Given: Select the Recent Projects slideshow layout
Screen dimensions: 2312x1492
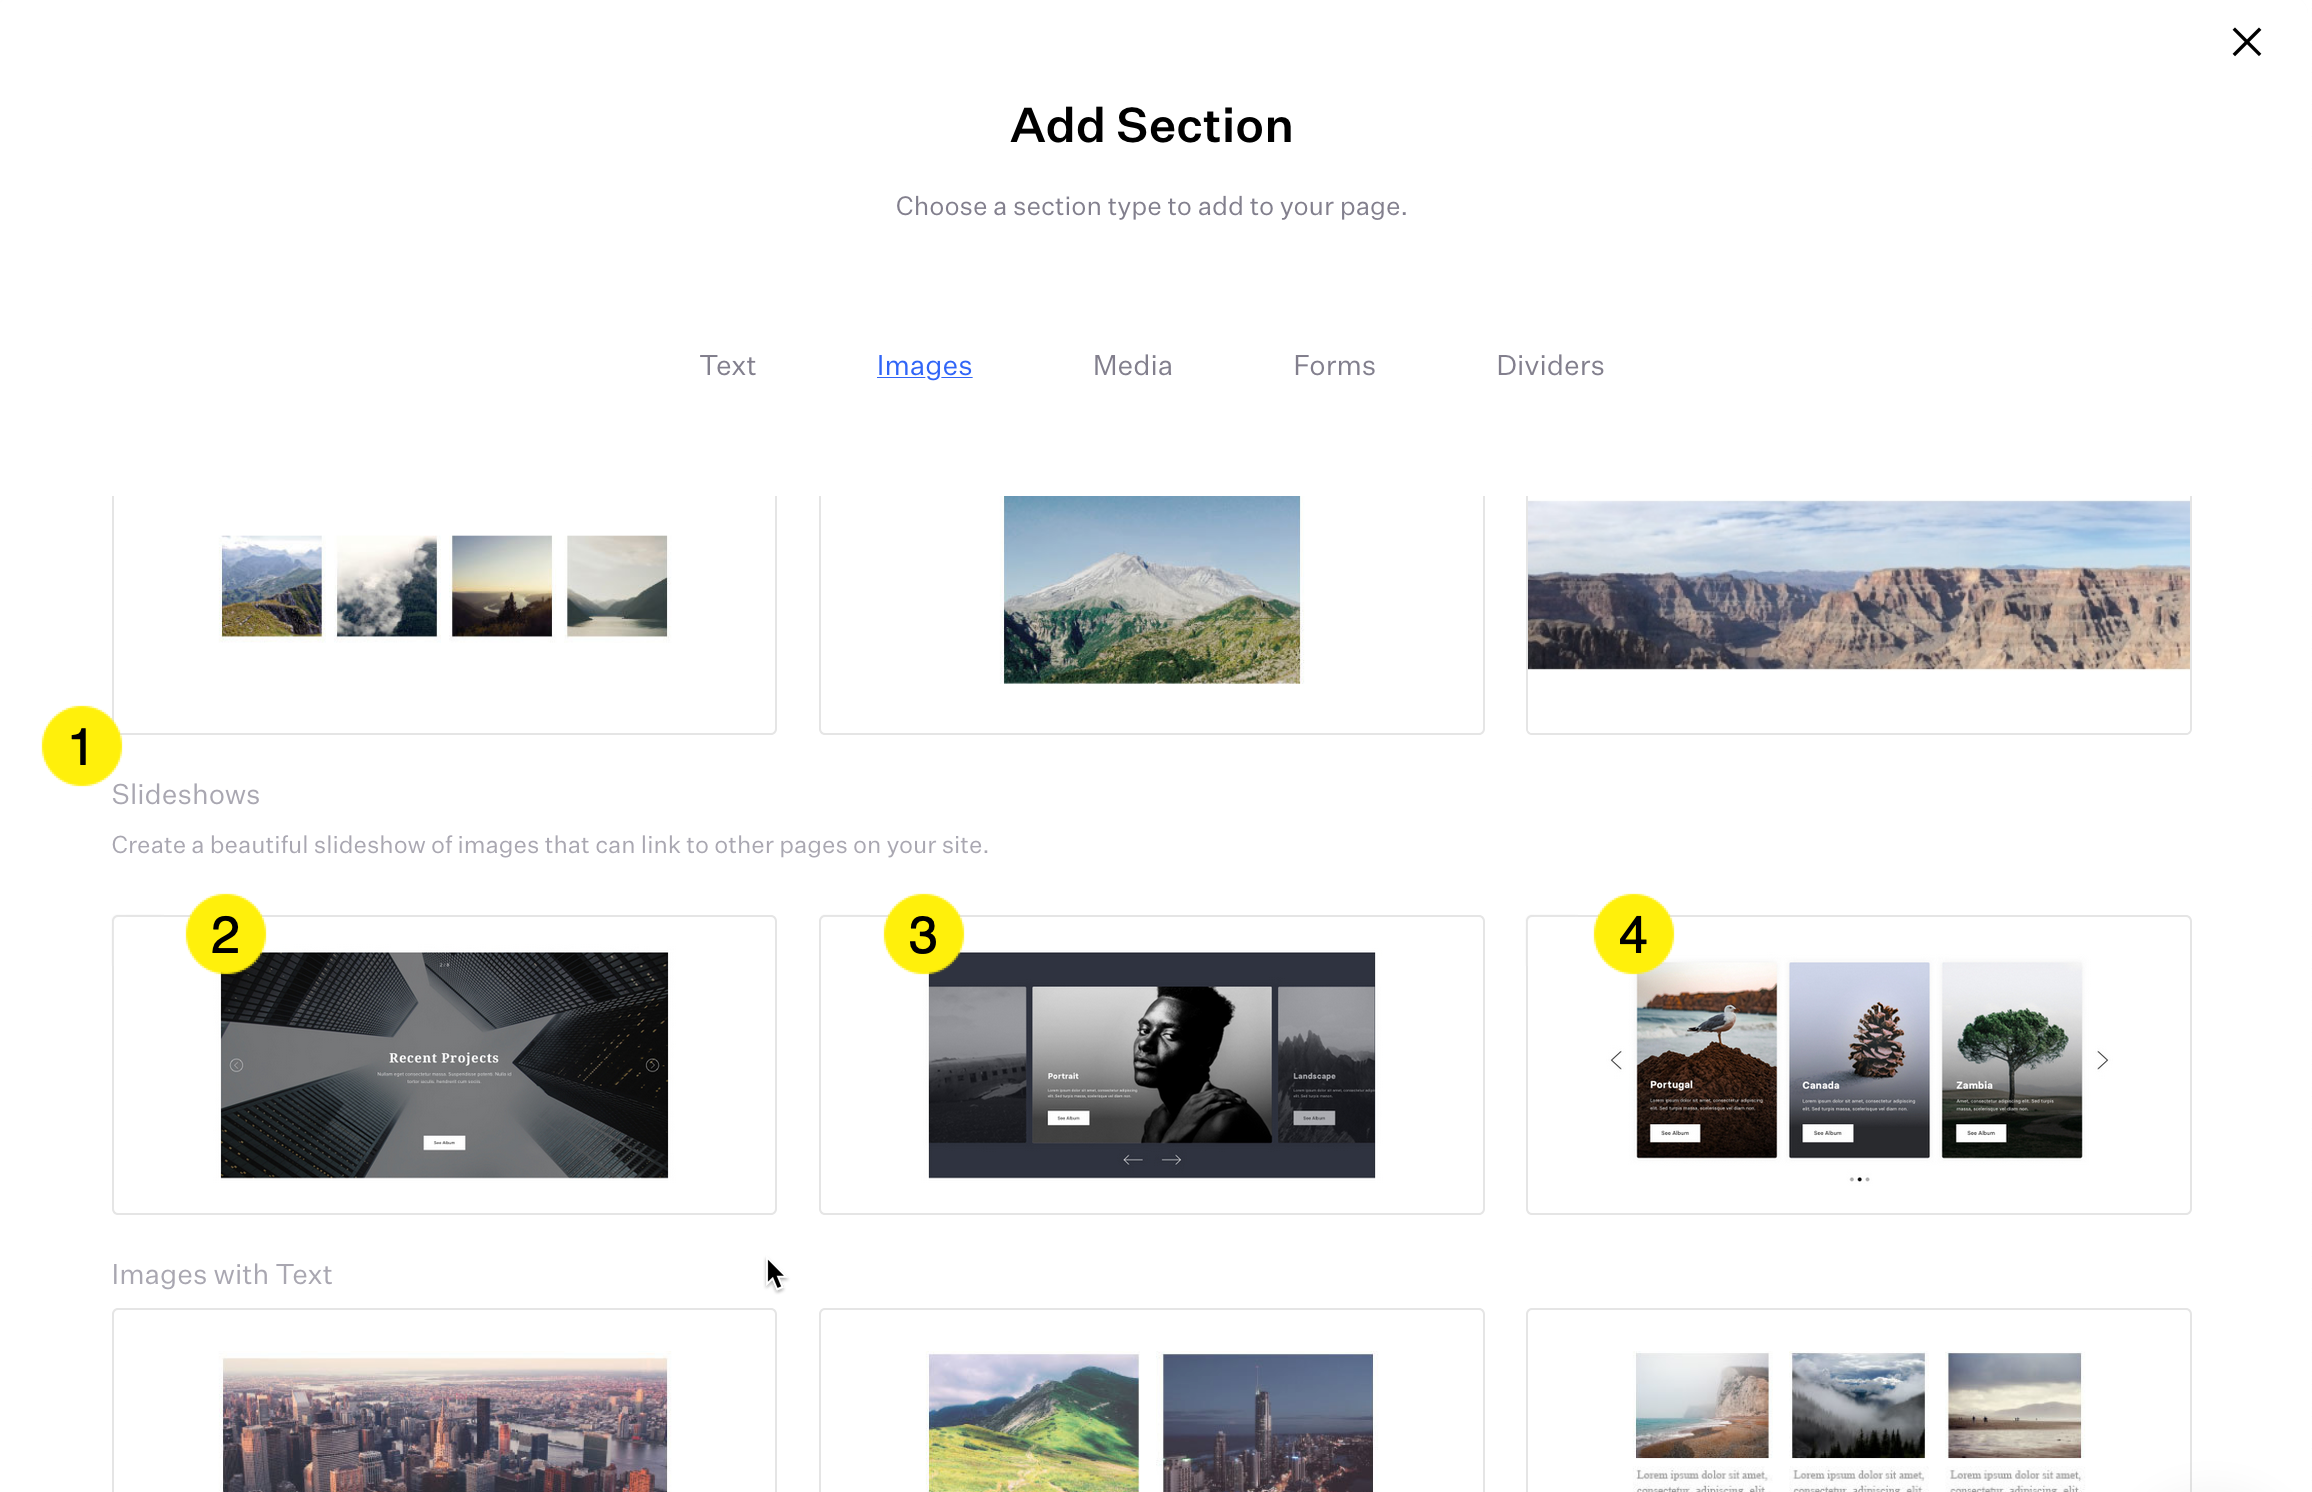Looking at the screenshot, I should click(x=444, y=1064).
